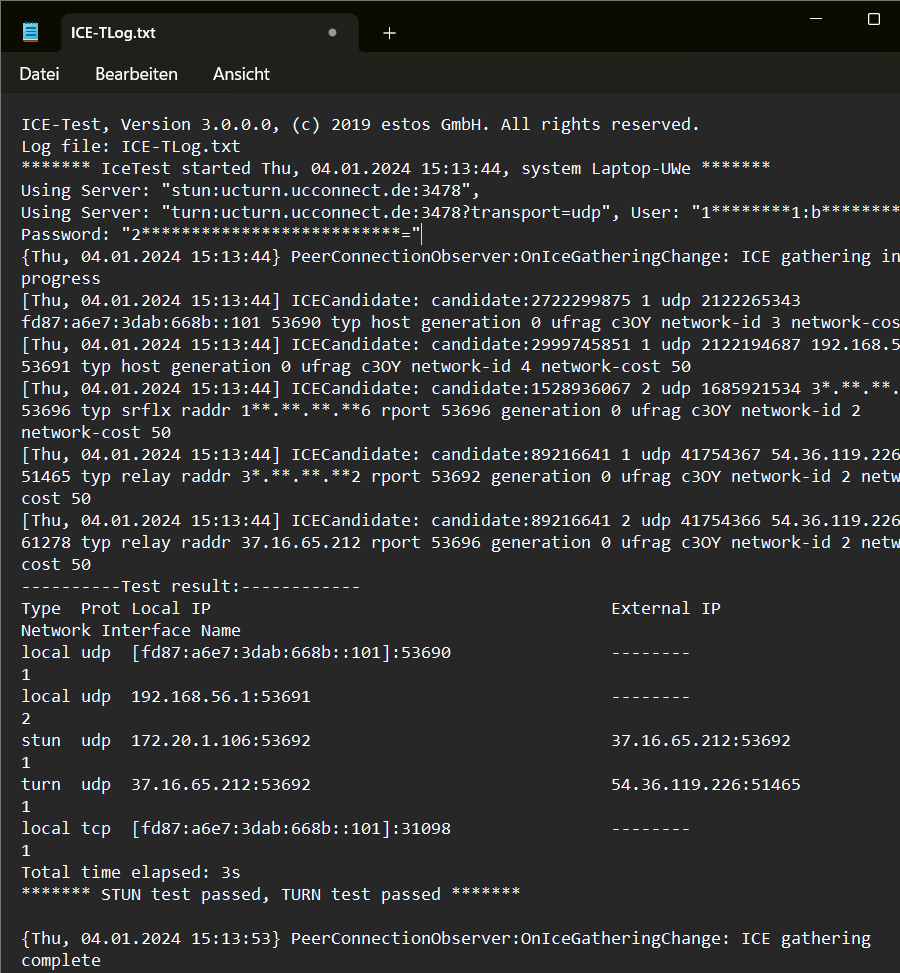Image resolution: width=900 pixels, height=973 pixels.
Task: Click local IP 192.168.56.1:53691 entry
Action: (x=220, y=696)
